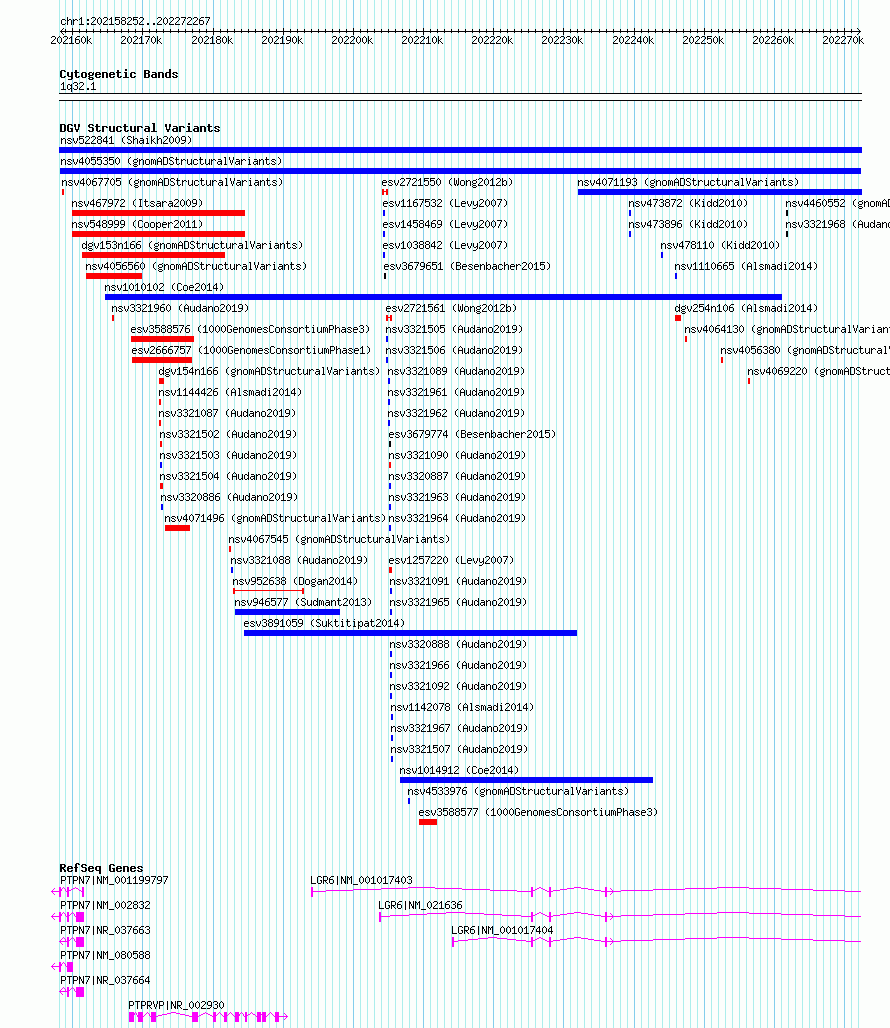Open esv1257220 (Levy2007) label
This screenshot has height=1028, width=890.
[x=451, y=560]
